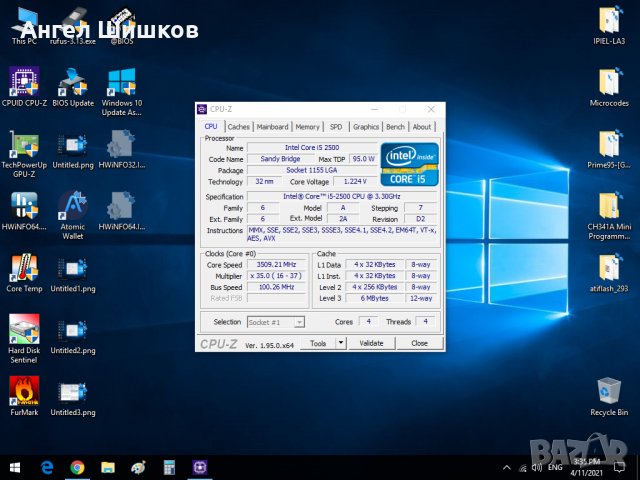
Task: Open Action Center notifications
Action: tap(620, 468)
